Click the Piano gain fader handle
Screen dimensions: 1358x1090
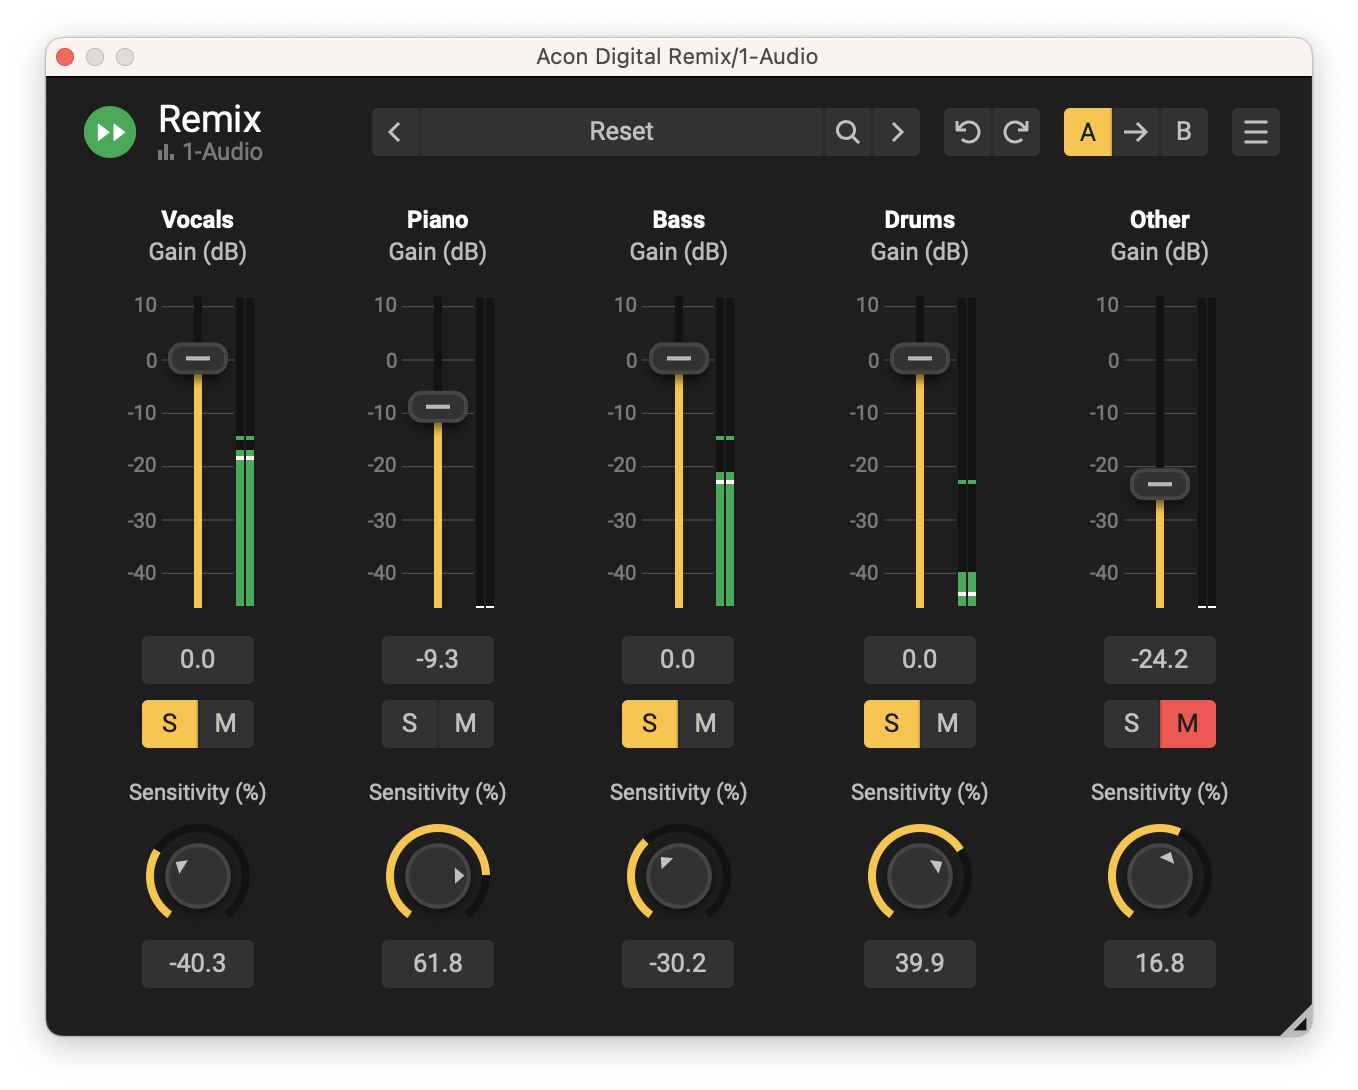click(x=438, y=407)
